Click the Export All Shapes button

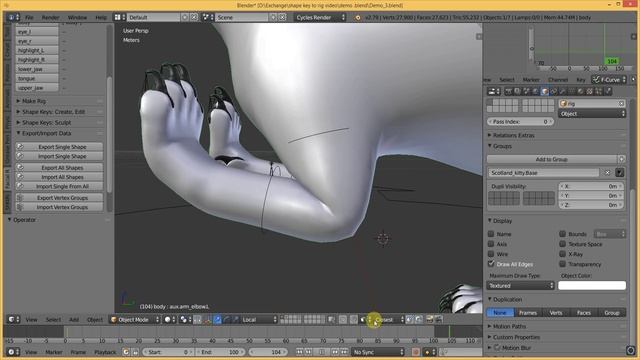[x=60, y=167]
